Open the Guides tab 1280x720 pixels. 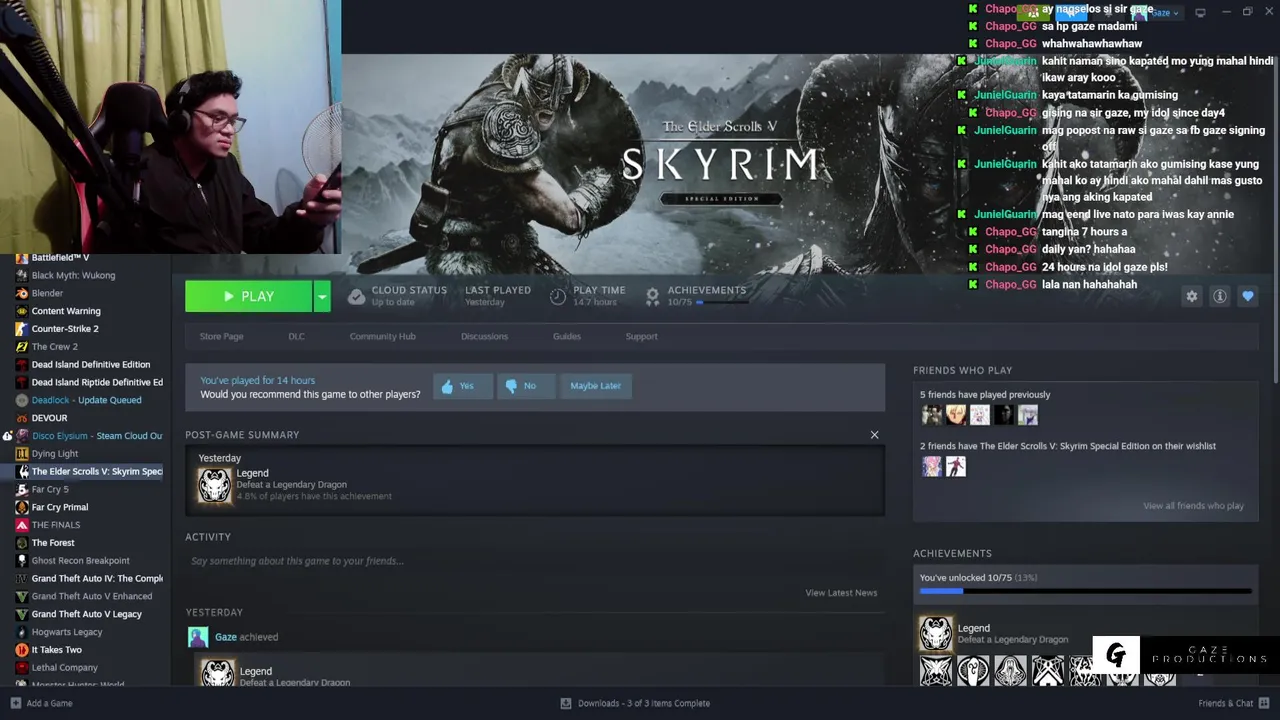coord(566,336)
